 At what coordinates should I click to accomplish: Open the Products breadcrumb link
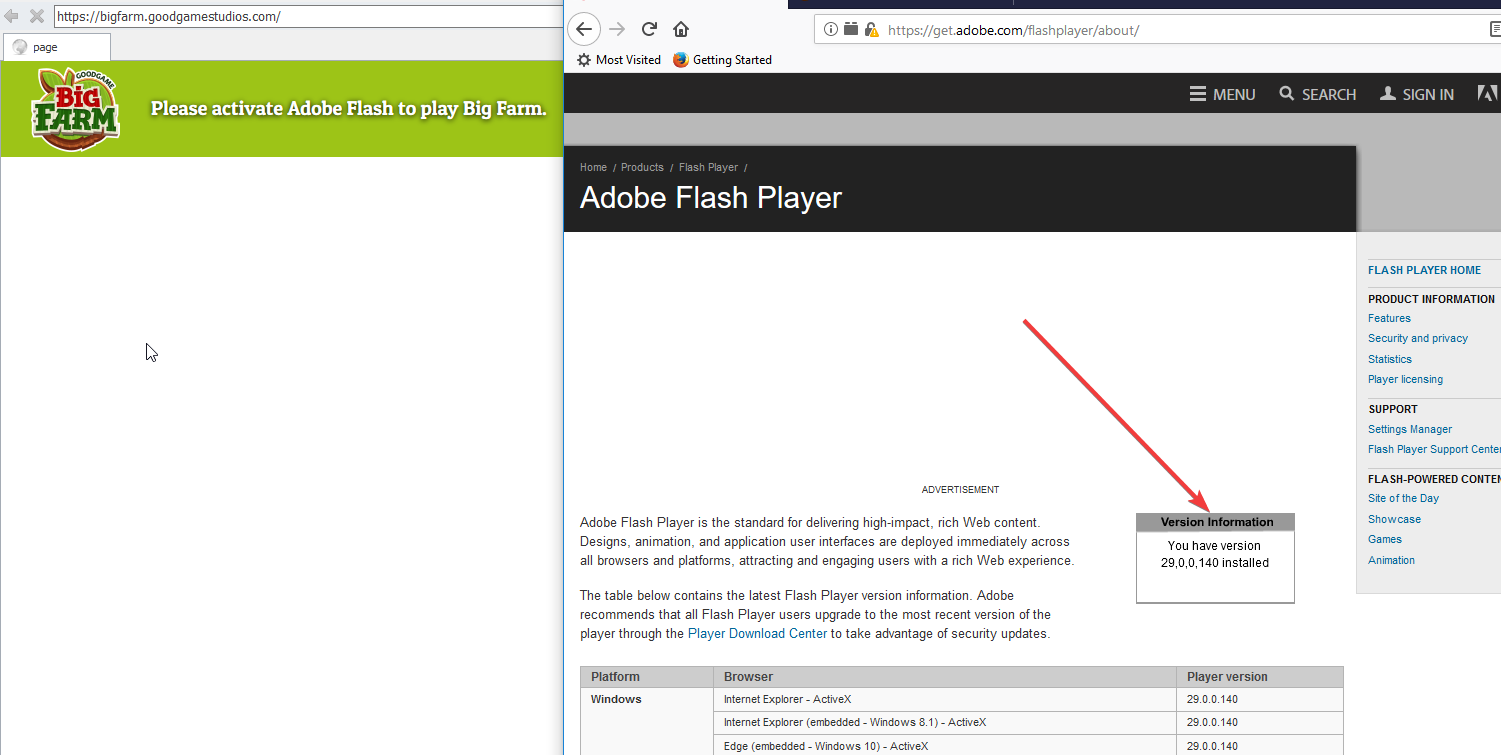coord(642,167)
